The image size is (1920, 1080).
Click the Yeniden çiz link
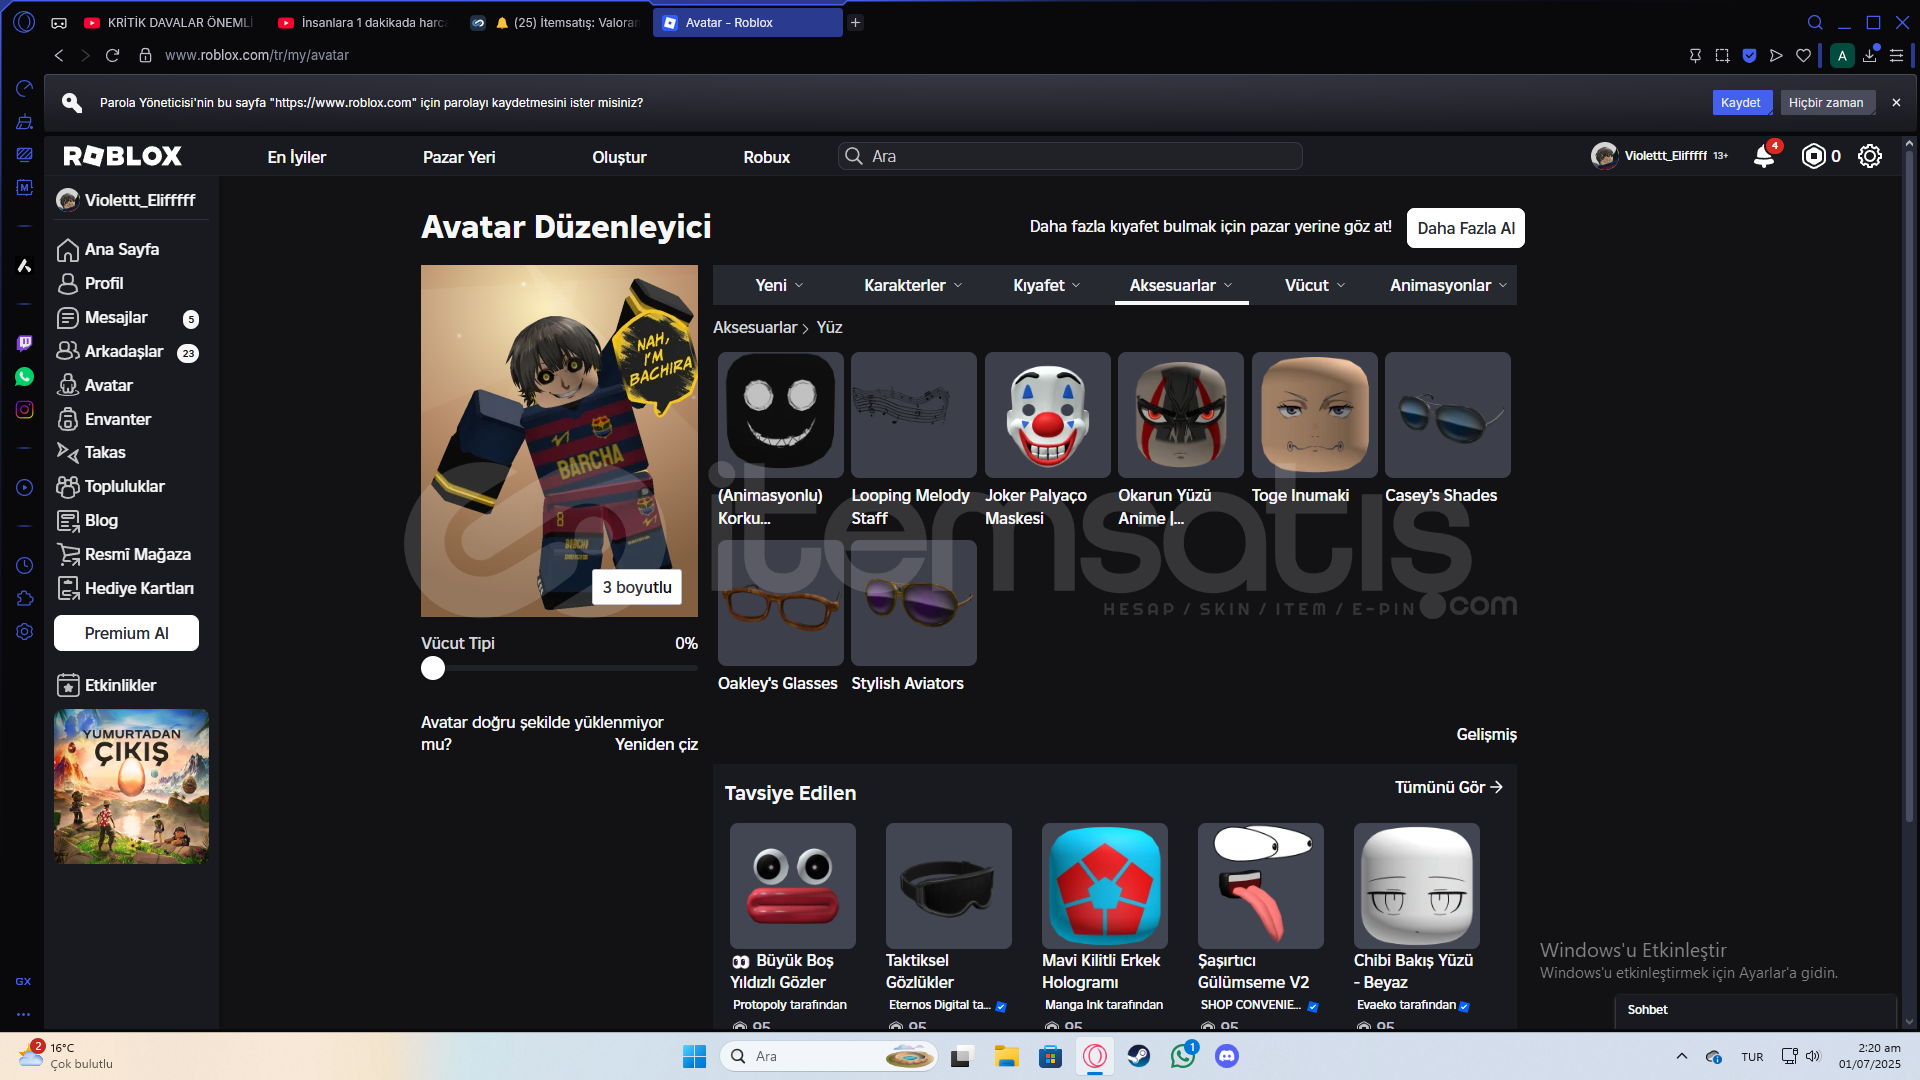tap(656, 744)
